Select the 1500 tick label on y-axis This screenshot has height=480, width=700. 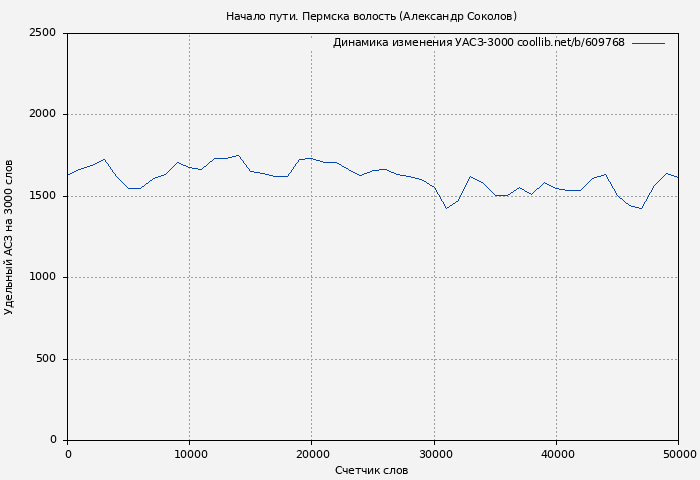42,196
